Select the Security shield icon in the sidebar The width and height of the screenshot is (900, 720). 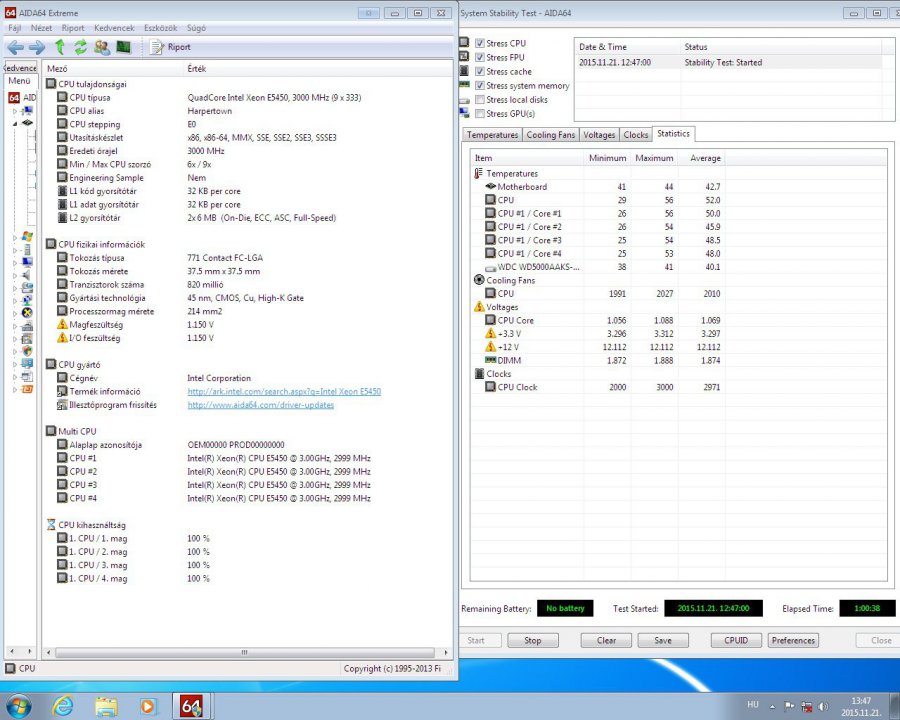click(x=27, y=350)
